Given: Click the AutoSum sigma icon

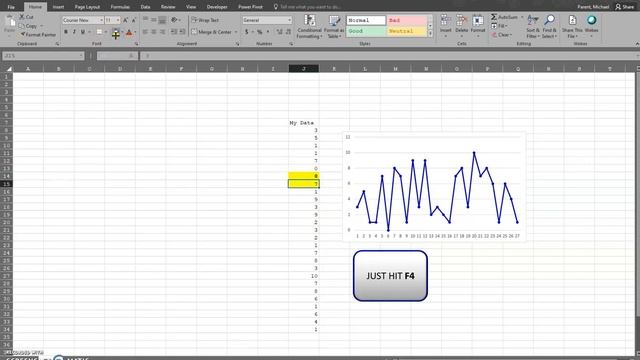Looking at the screenshot, I should click(494, 17).
